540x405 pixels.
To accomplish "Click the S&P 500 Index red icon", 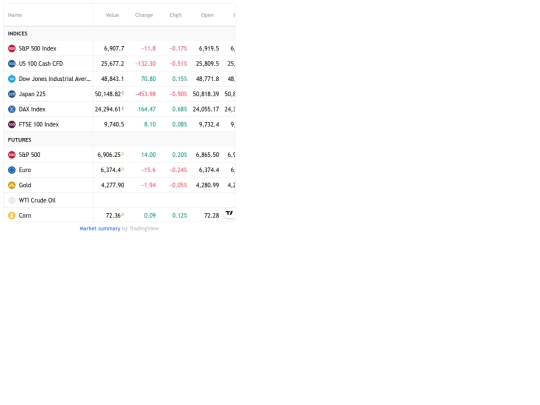I will (12, 49).
